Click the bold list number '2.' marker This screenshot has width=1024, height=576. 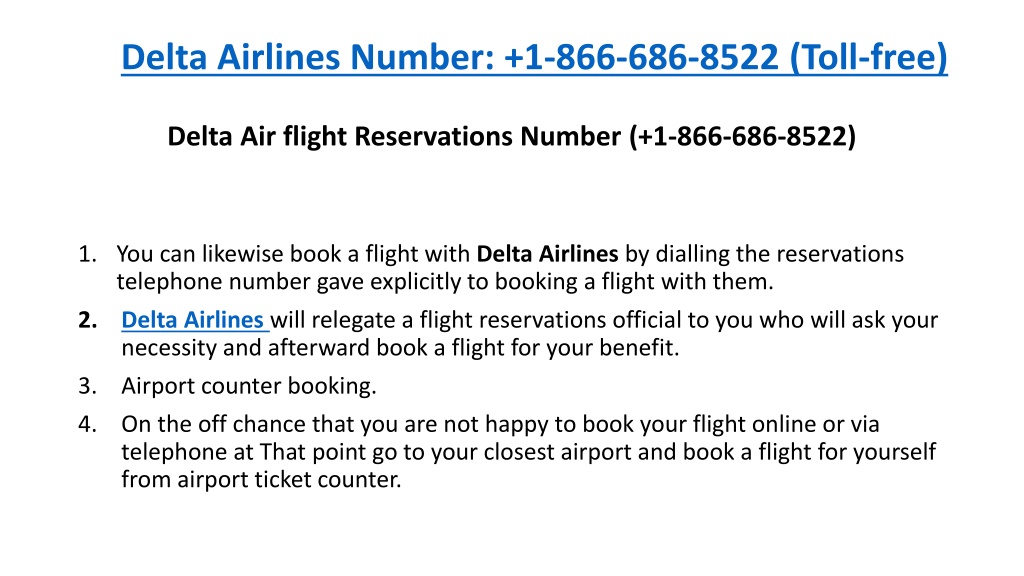88,320
